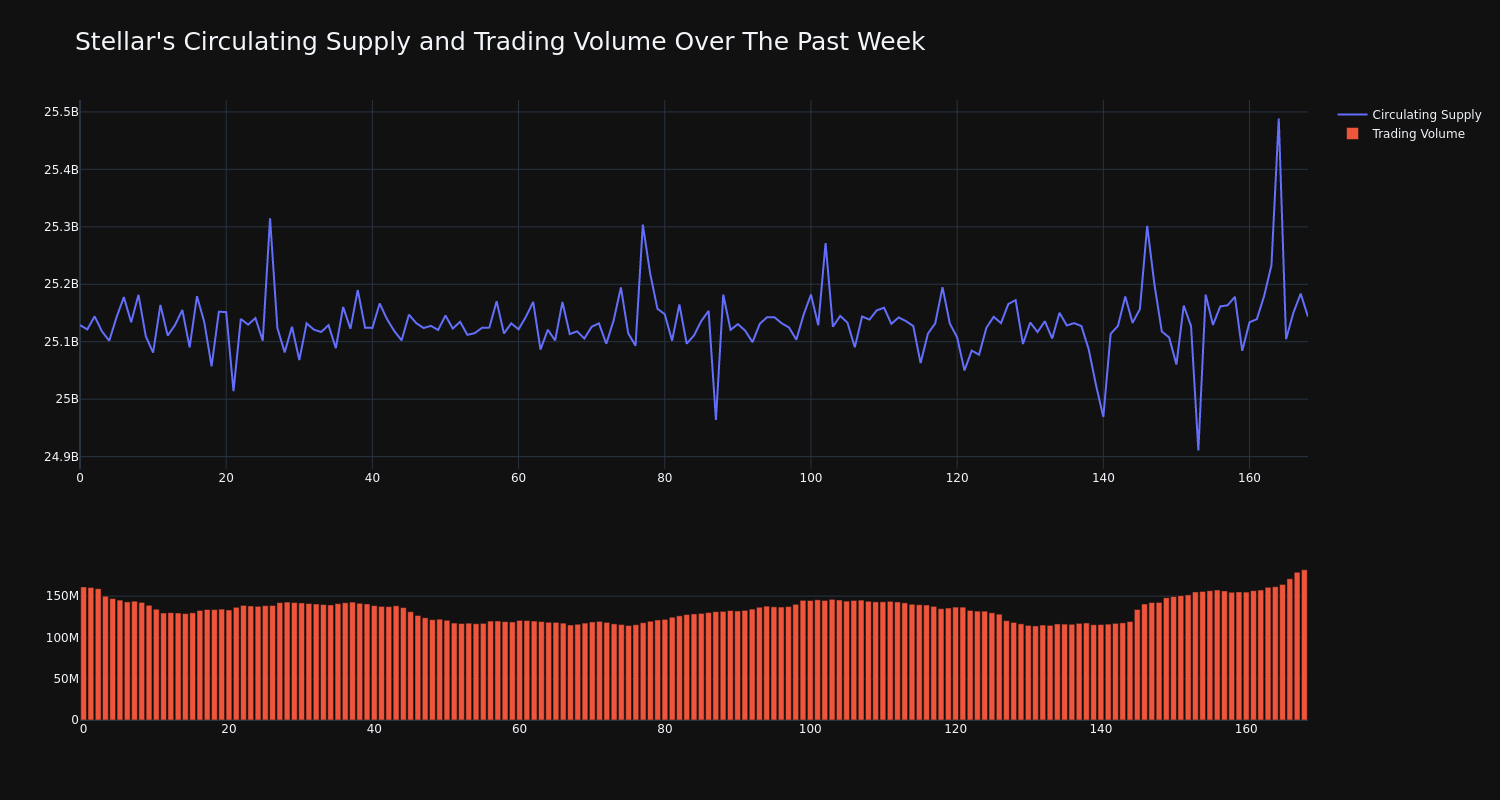Click the 25.2B y-axis label
The width and height of the screenshot is (1500, 800).
61,284
